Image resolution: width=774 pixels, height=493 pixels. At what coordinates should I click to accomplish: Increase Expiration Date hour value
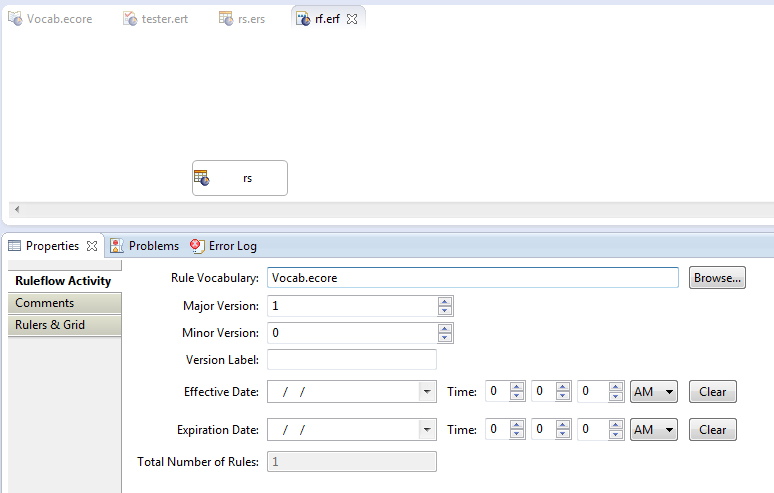(517, 425)
